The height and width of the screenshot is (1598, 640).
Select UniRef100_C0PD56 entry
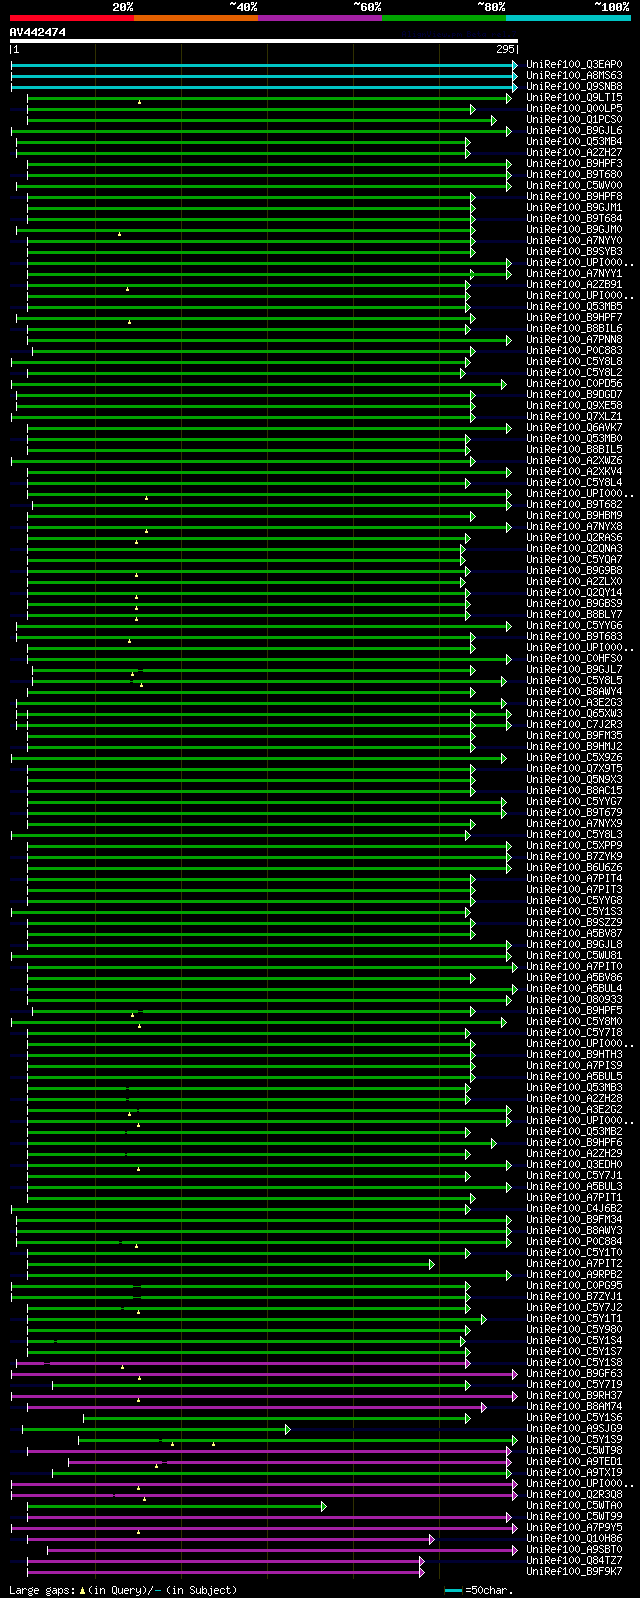coord(574,383)
